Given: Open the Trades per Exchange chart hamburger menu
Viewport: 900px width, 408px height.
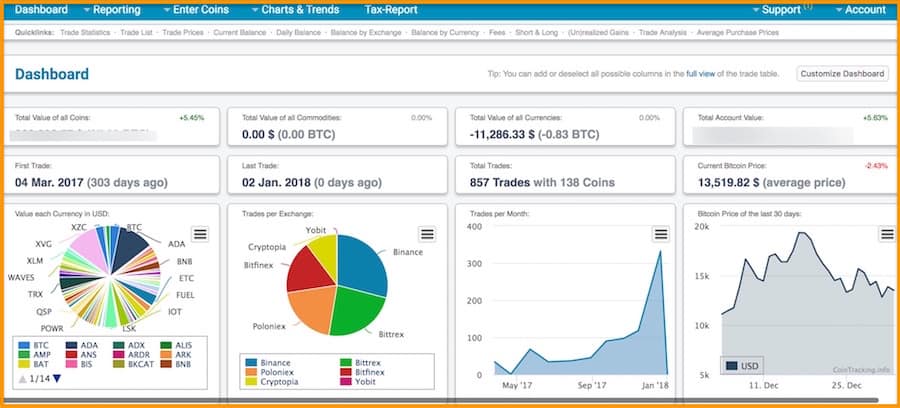Looking at the screenshot, I should [426, 234].
